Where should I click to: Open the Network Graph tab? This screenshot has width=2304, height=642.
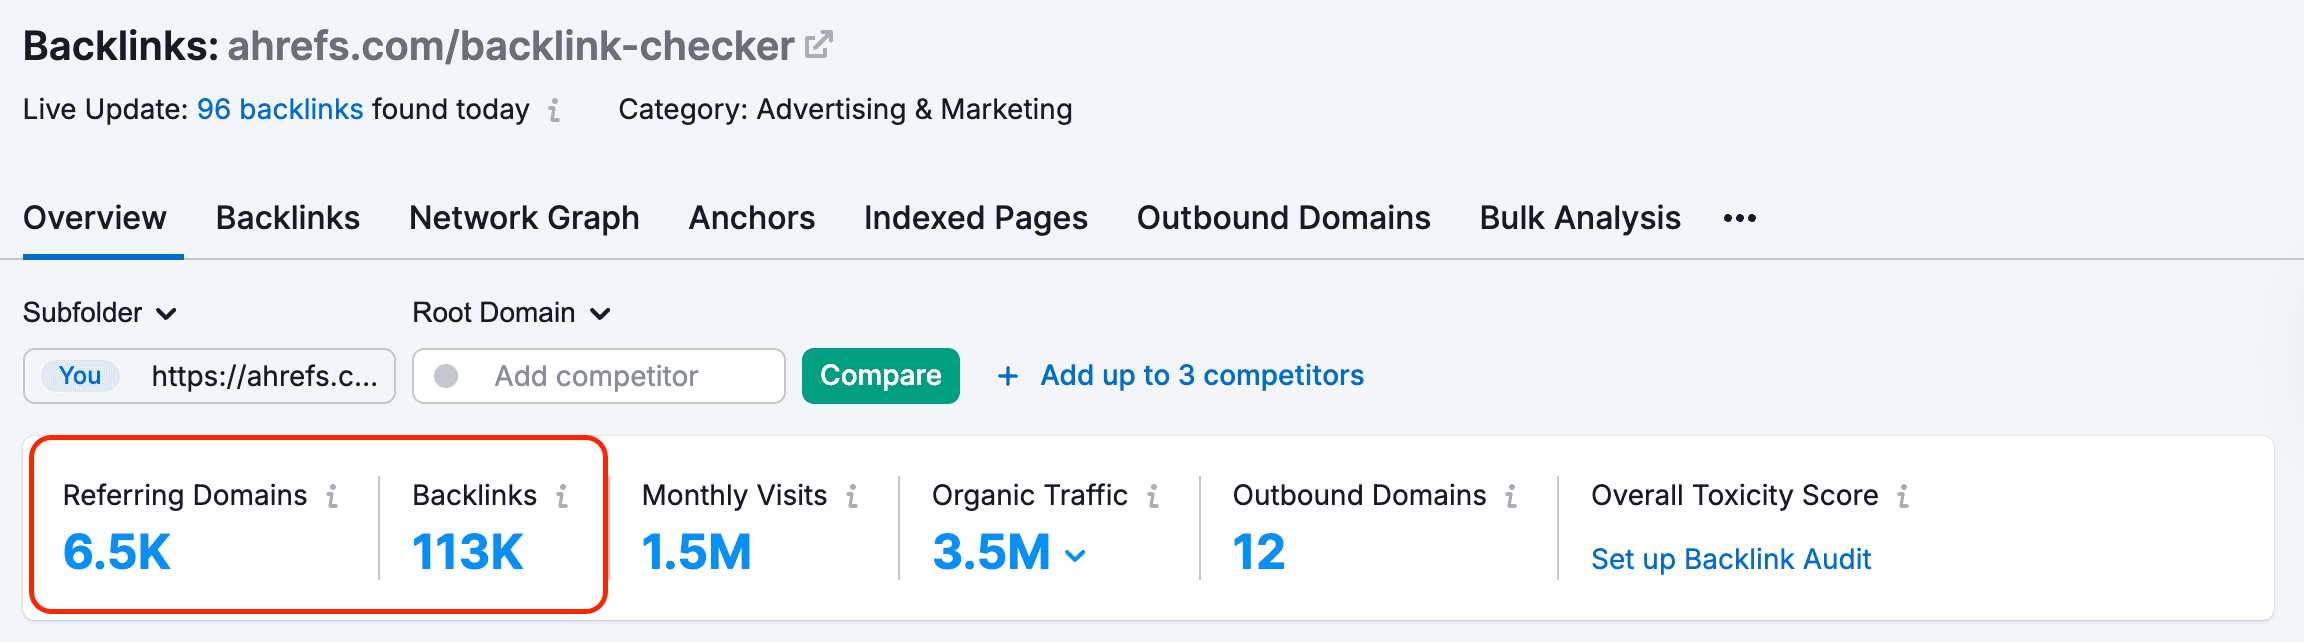coord(524,218)
